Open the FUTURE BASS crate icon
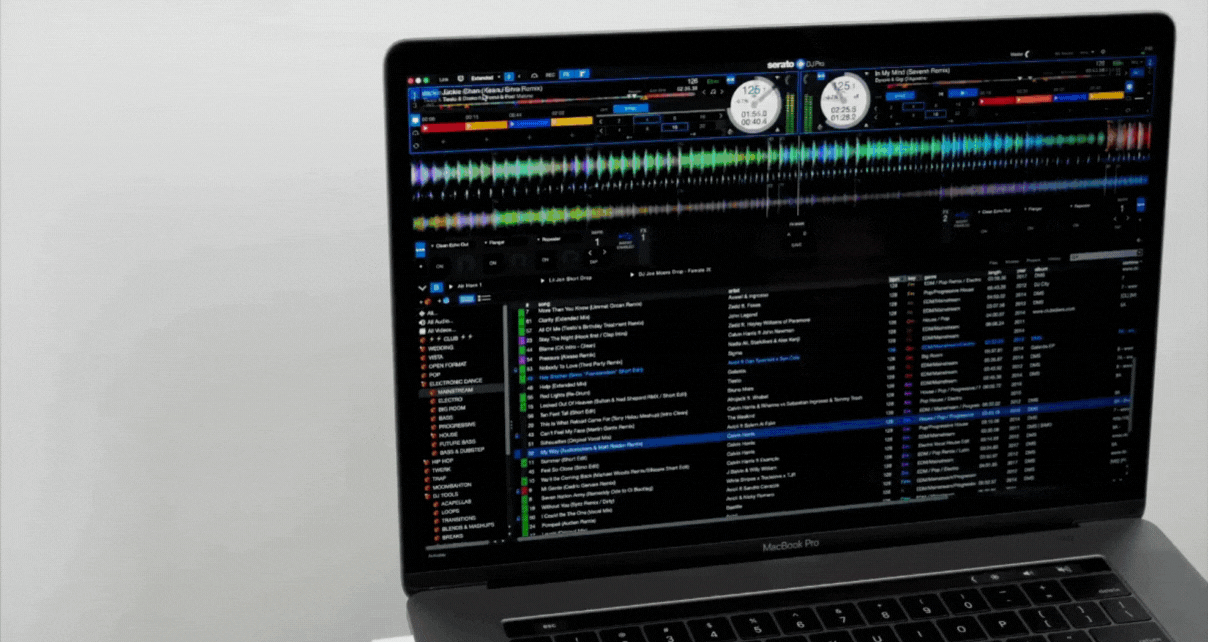 click(434, 443)
